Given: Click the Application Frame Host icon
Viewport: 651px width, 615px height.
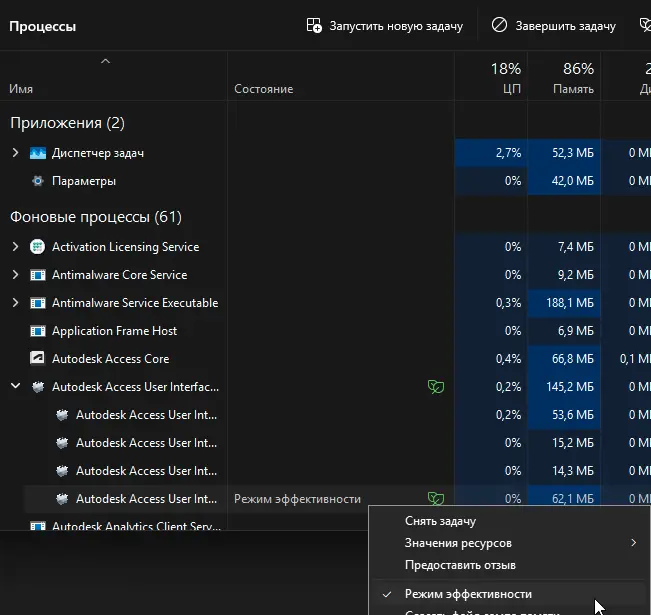Looking at the screenshot, I should point(38,331).
